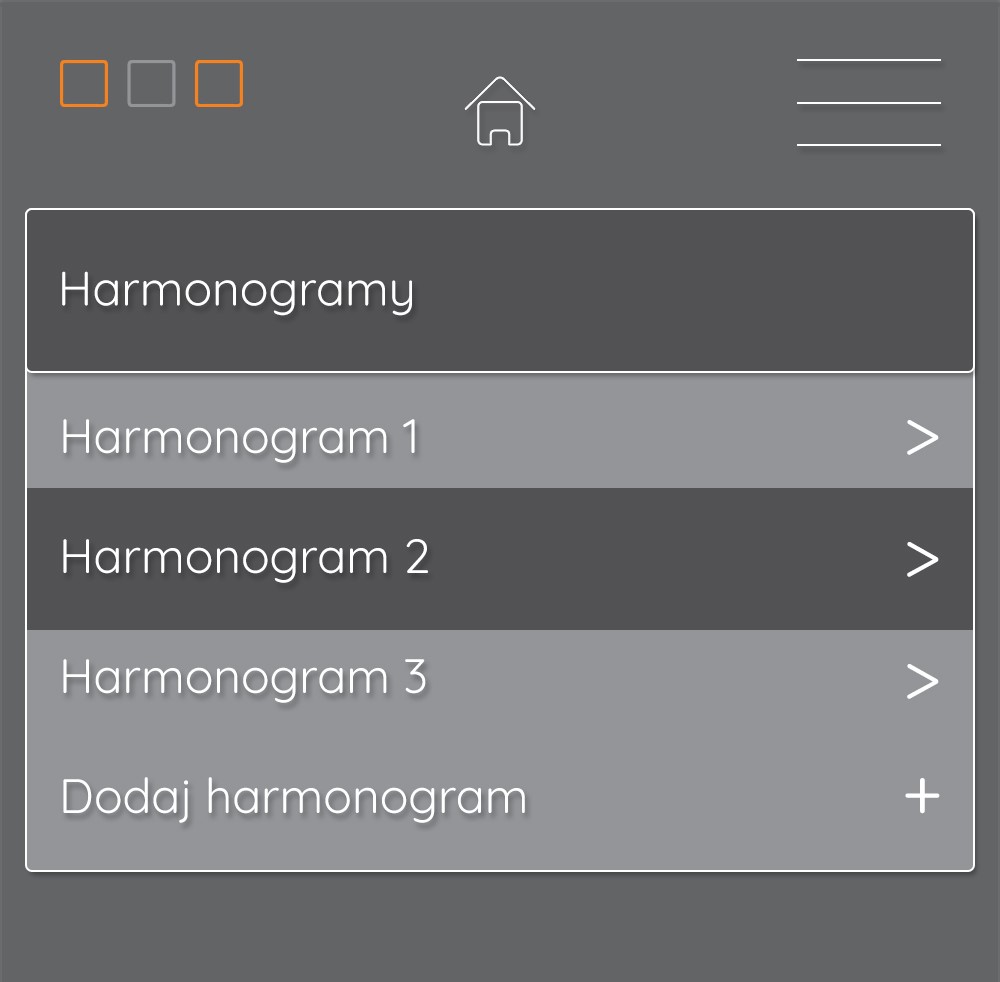
Task: Open the hamburger menu
Action: (869, 103)
